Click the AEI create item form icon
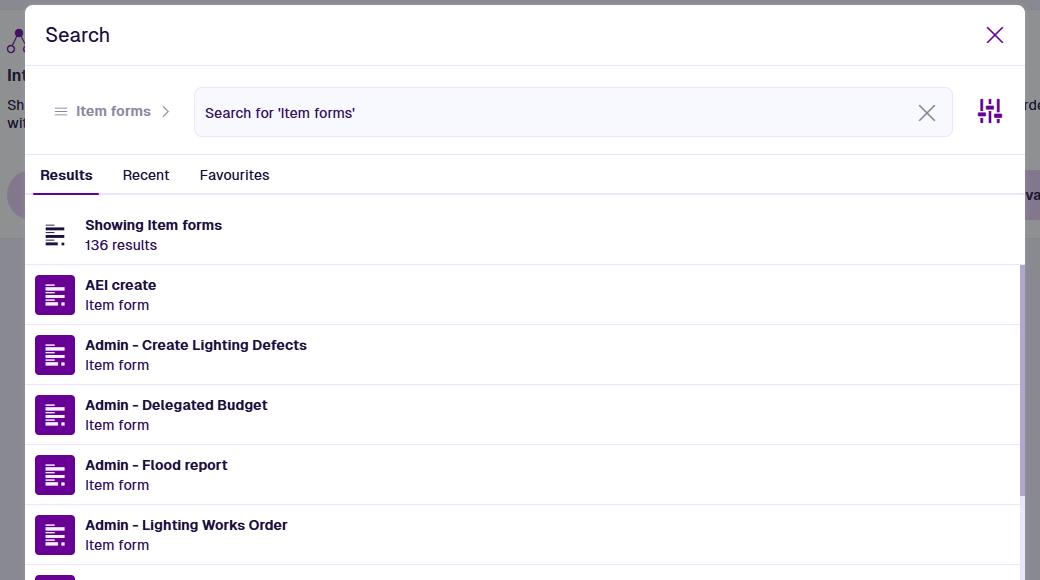The image size is (1040, 580). (x=55, y=295)
